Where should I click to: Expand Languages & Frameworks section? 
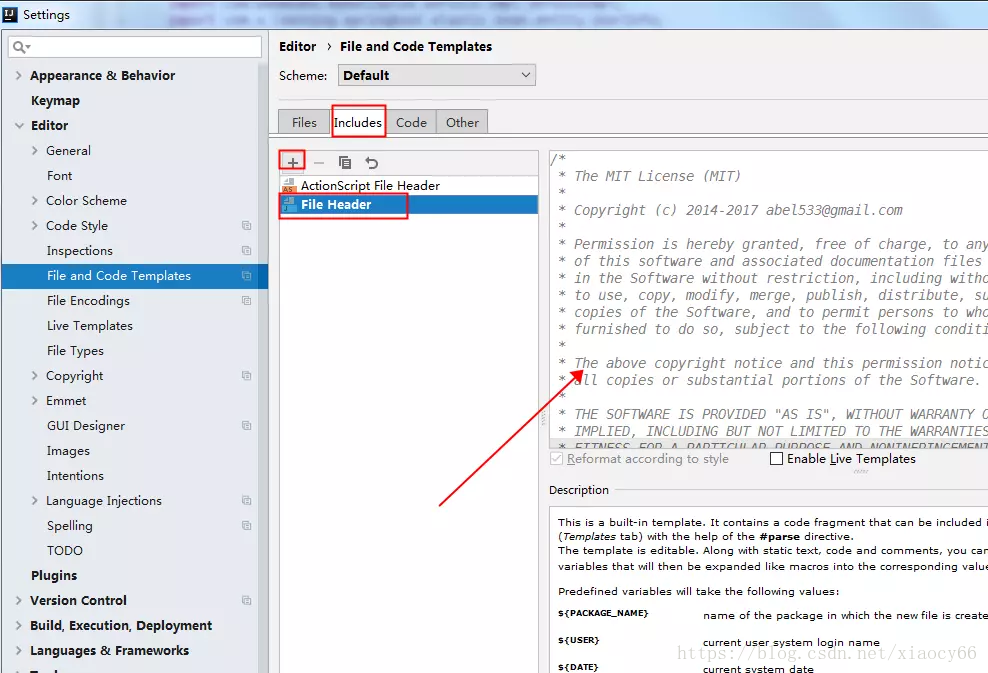[x=18, y=650]
